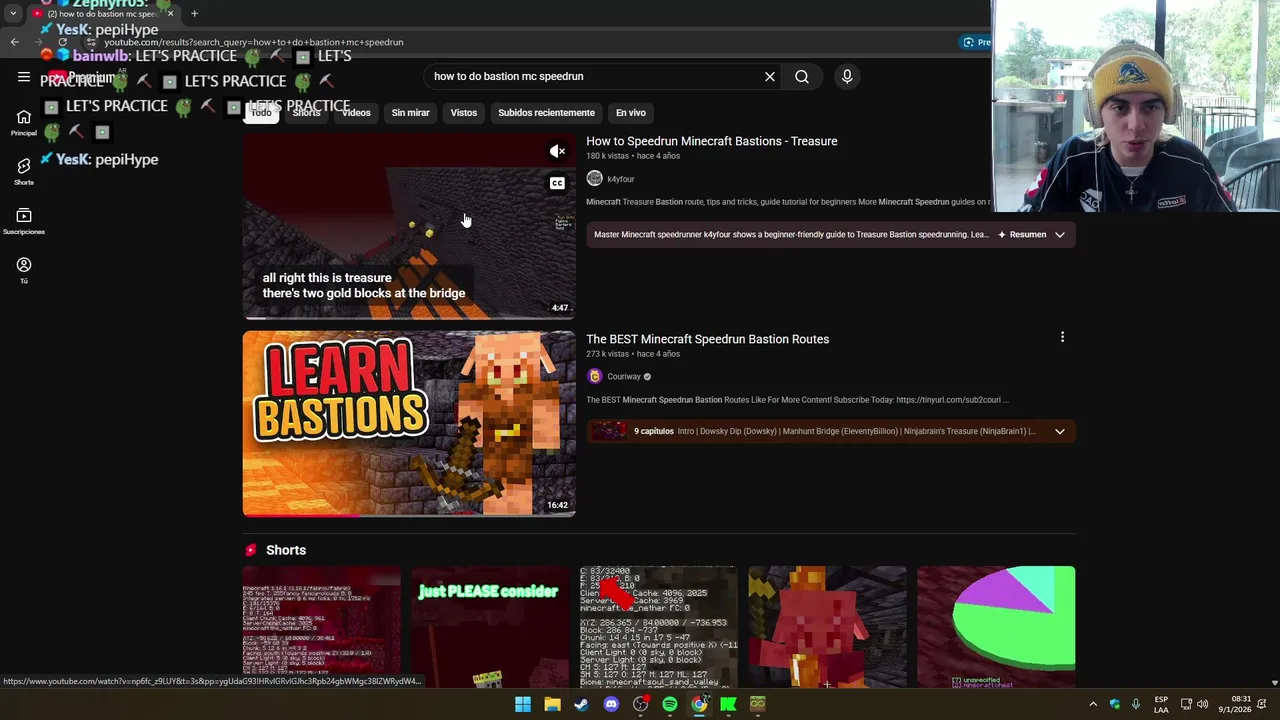Image resolution: width=1280 pixels, height=720 pixels.
Task: Start voice search with the microphone
Action: coord(847,77)
